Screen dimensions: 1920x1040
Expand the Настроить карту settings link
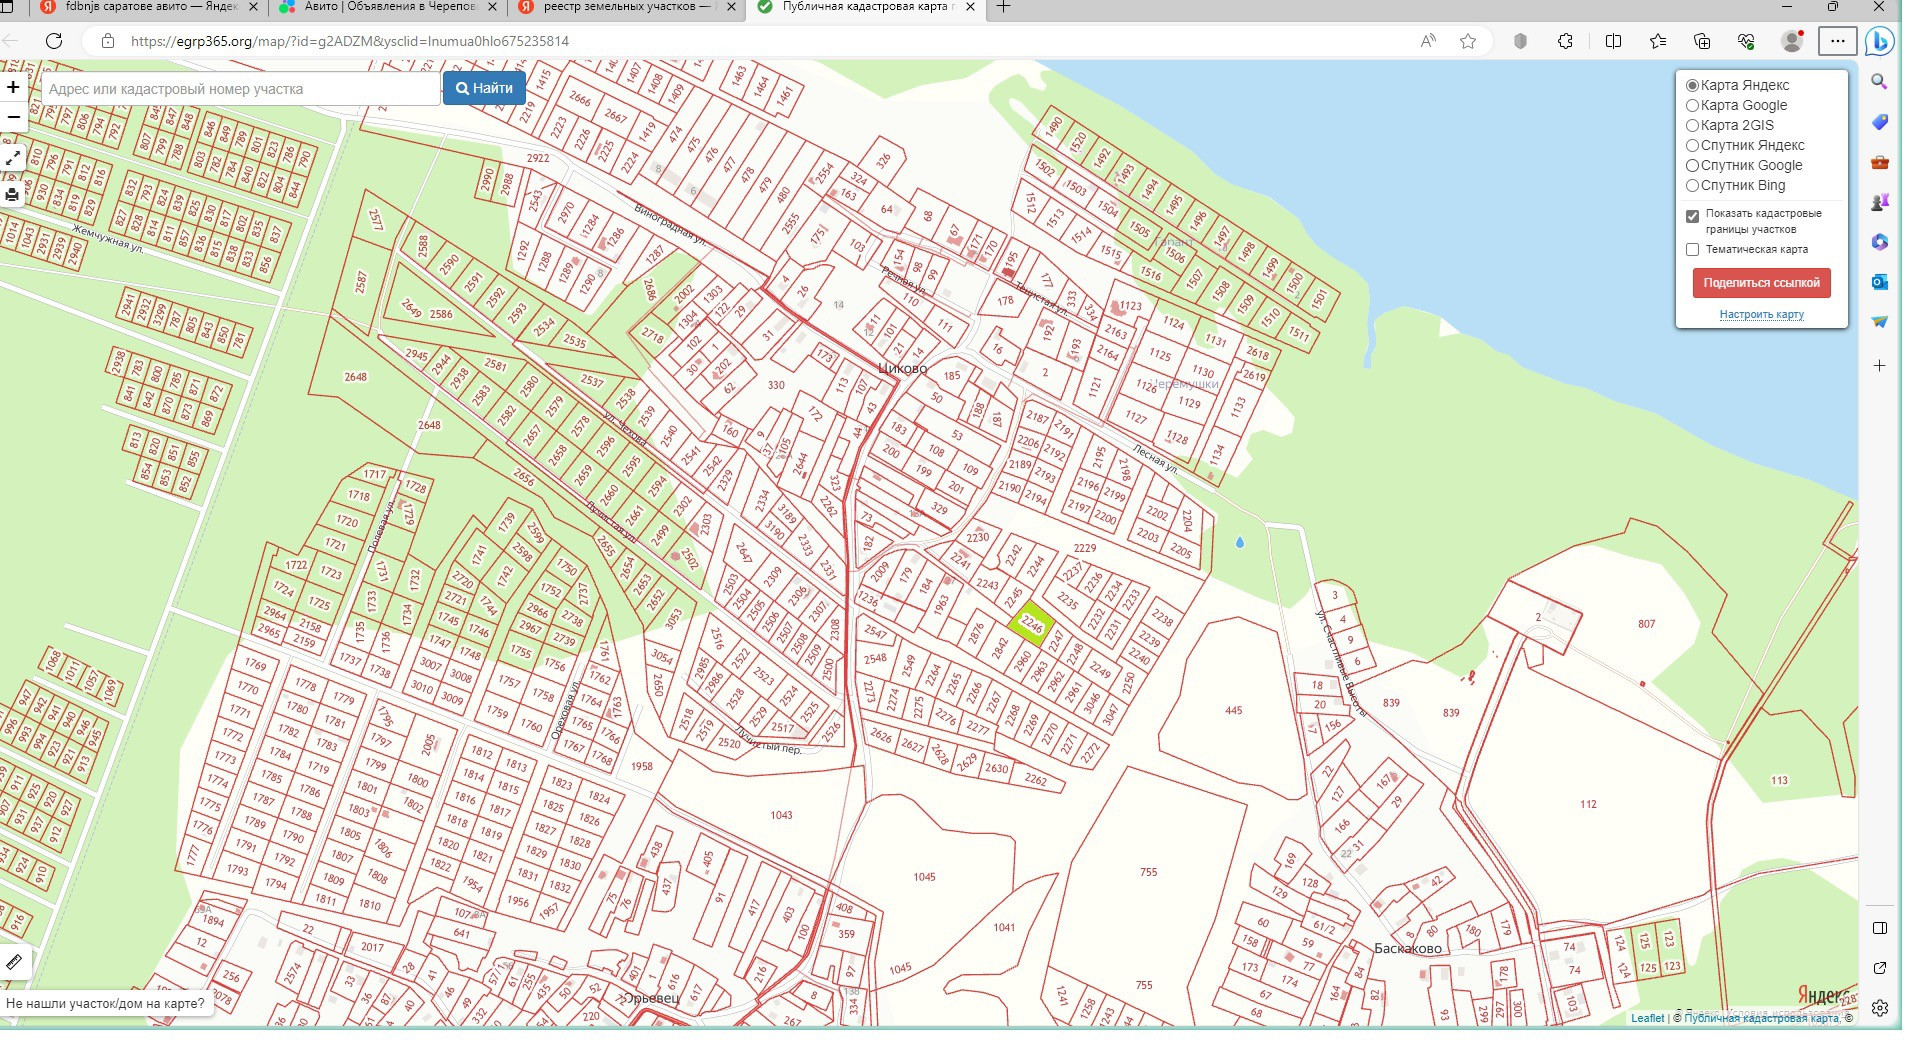pos(1761,314)
